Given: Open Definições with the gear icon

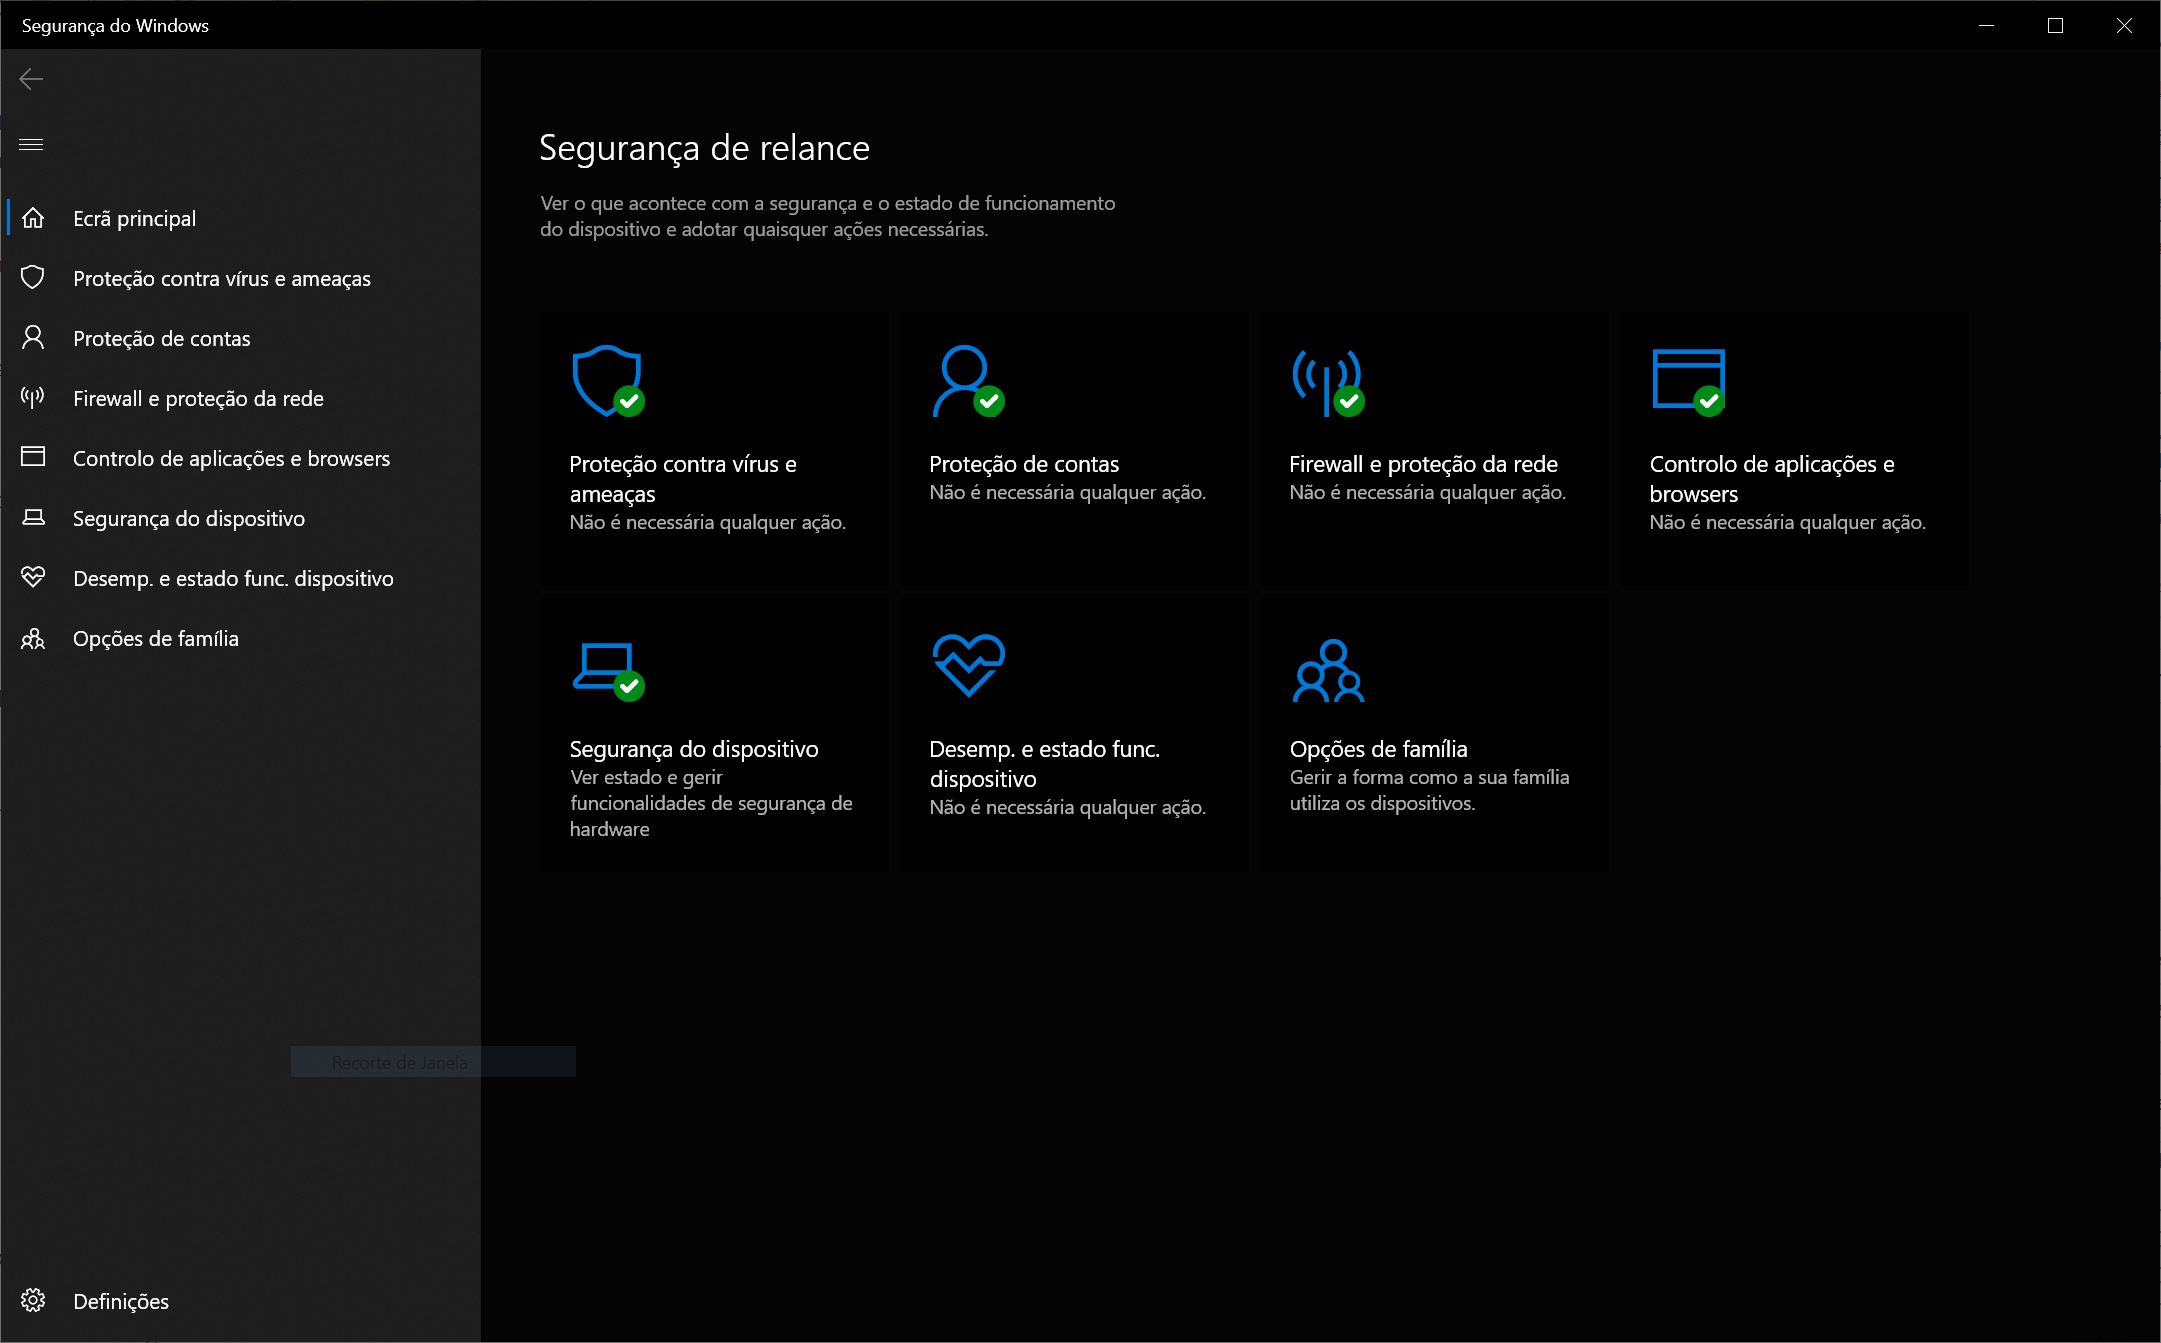Looking at the screenshot, I should (x=33, y=1301).
